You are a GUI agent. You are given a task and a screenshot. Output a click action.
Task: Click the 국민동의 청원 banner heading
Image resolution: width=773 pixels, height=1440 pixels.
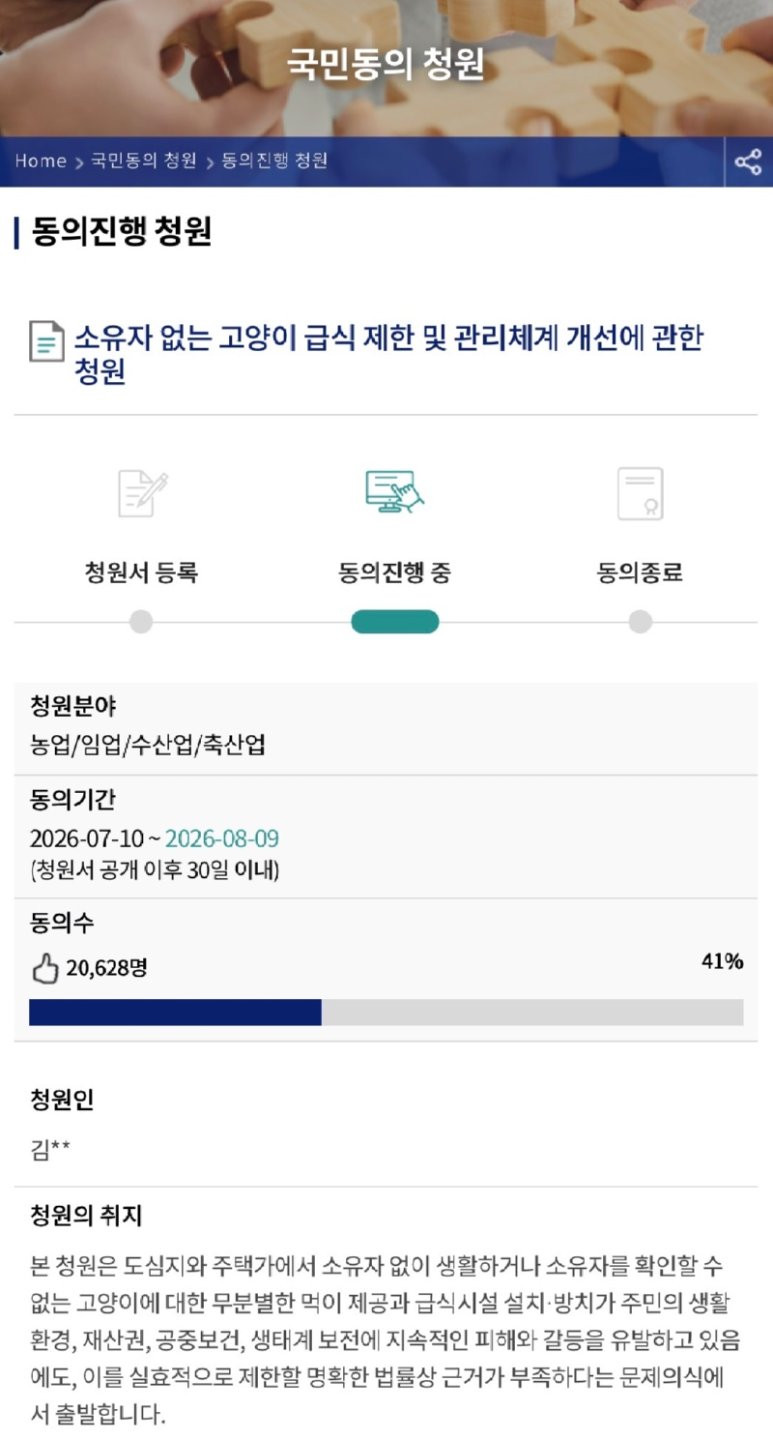(x=386, y=64)
